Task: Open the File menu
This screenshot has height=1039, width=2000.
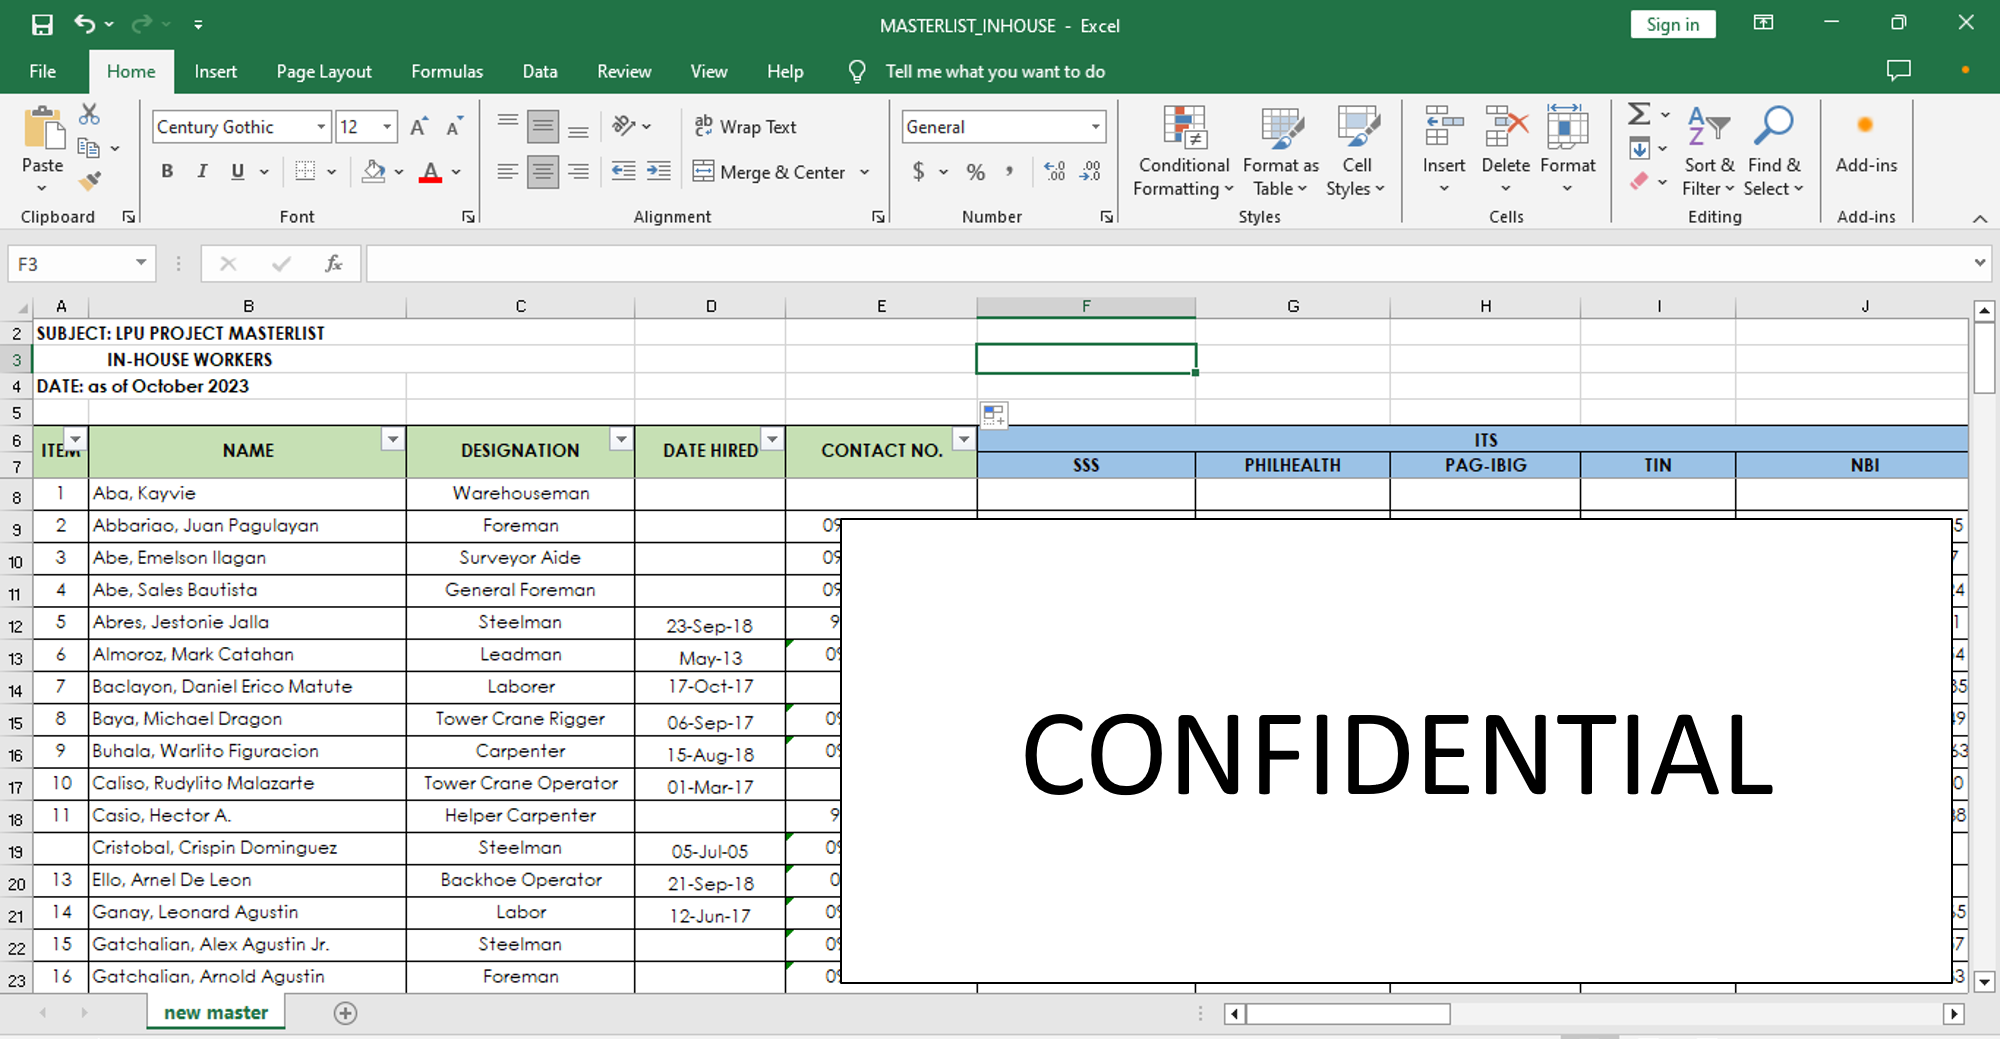Action: [43, 72]
